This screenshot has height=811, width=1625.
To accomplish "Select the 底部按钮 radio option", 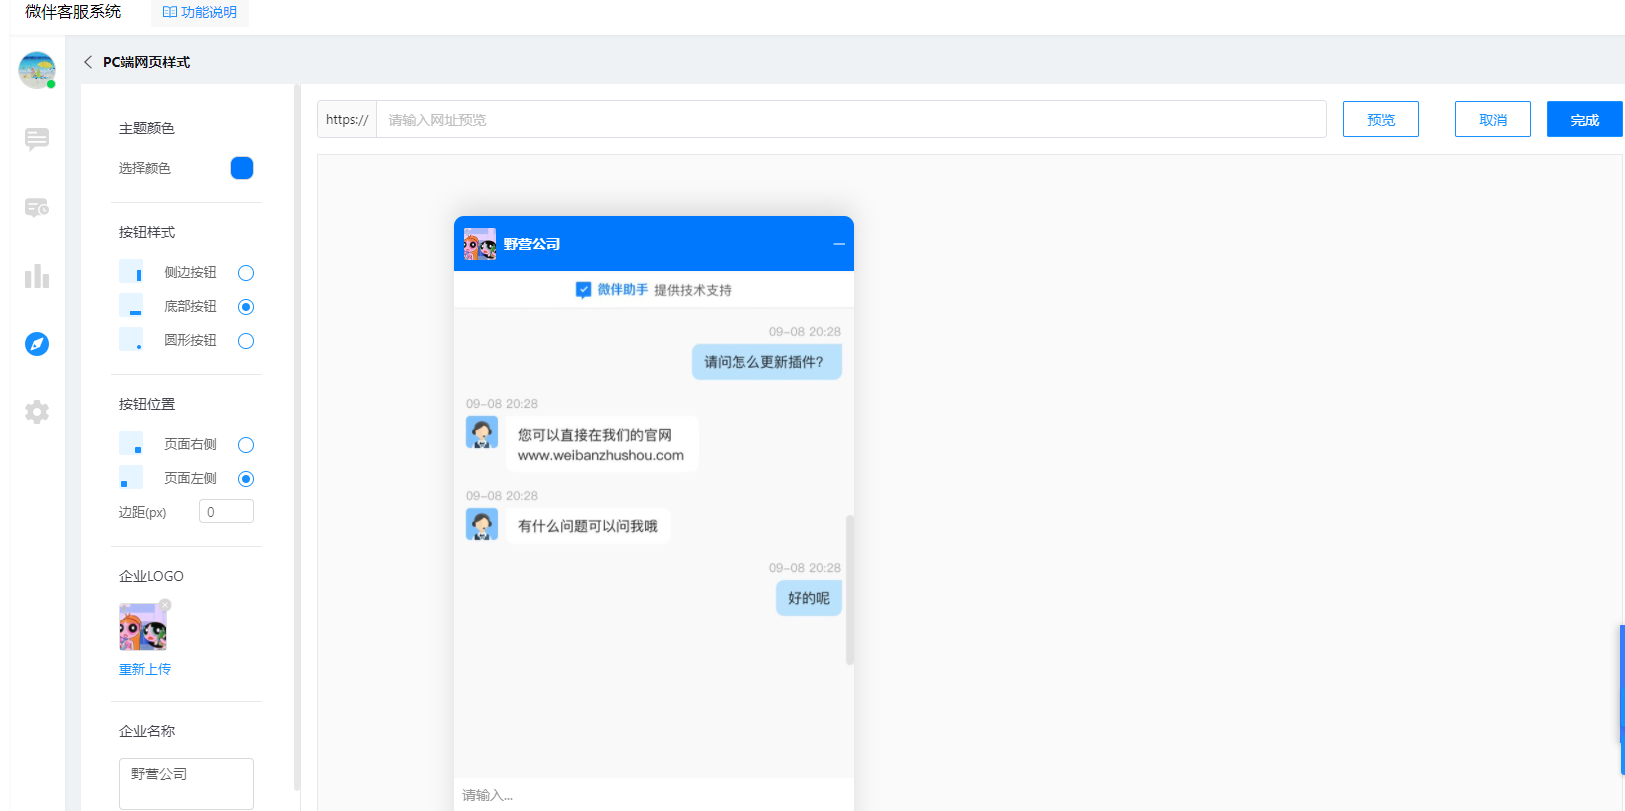I will [246, 307].
